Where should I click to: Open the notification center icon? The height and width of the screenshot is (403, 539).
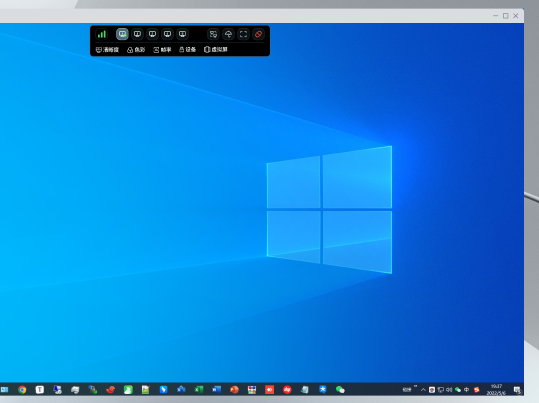(x=517, y=390)
